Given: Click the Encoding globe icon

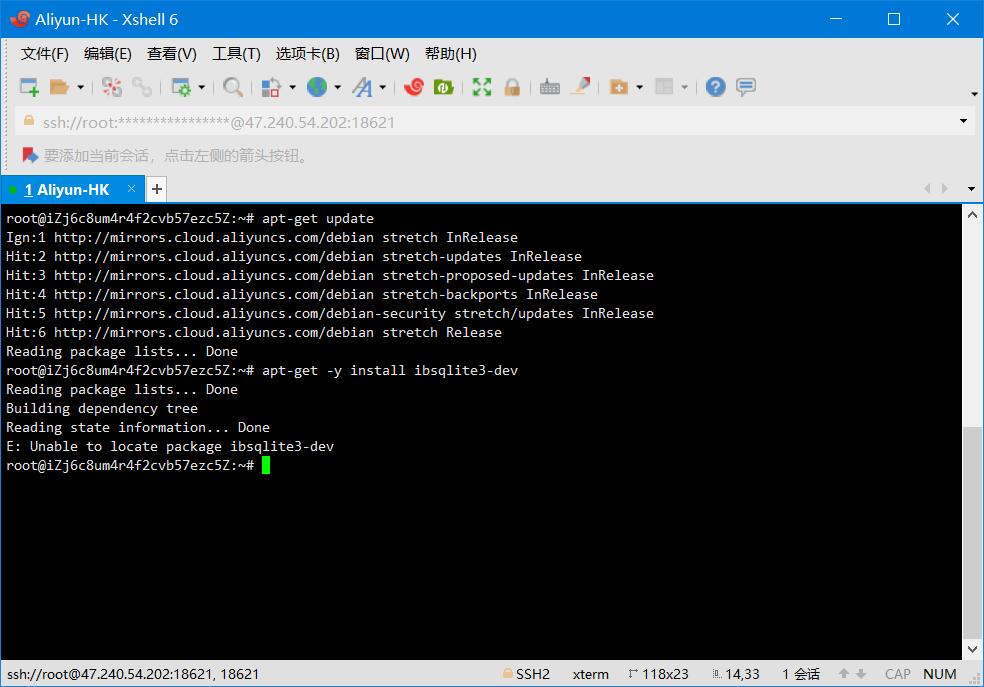Looking at the screenshot, I should 317,87.
